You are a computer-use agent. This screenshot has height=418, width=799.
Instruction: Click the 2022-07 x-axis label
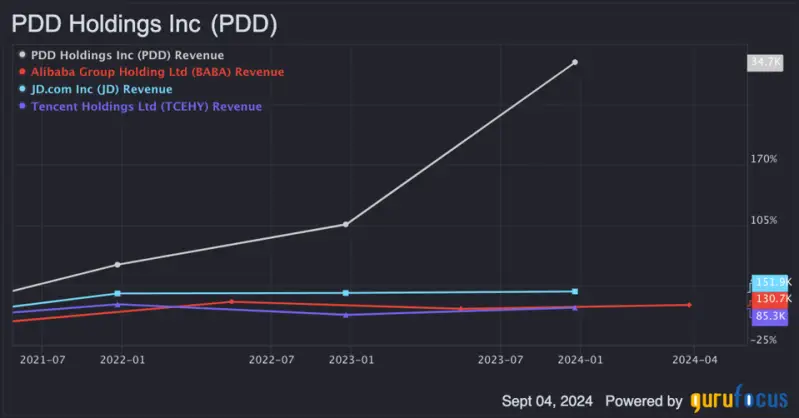coord(271,360)
